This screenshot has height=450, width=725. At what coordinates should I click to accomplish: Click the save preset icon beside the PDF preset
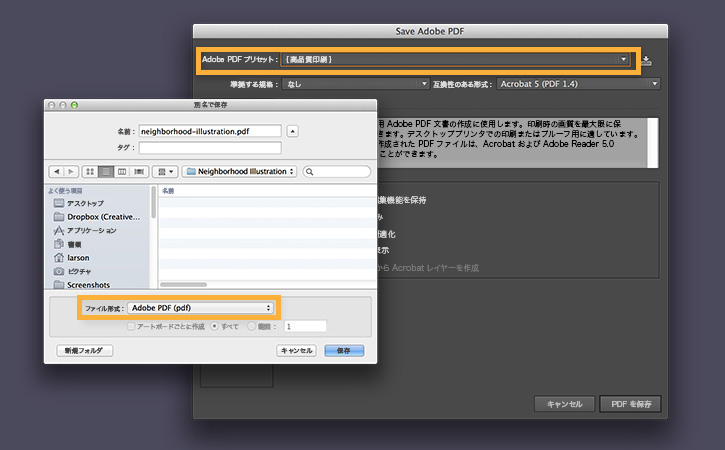pyautogui.click(x=646, y=61)
